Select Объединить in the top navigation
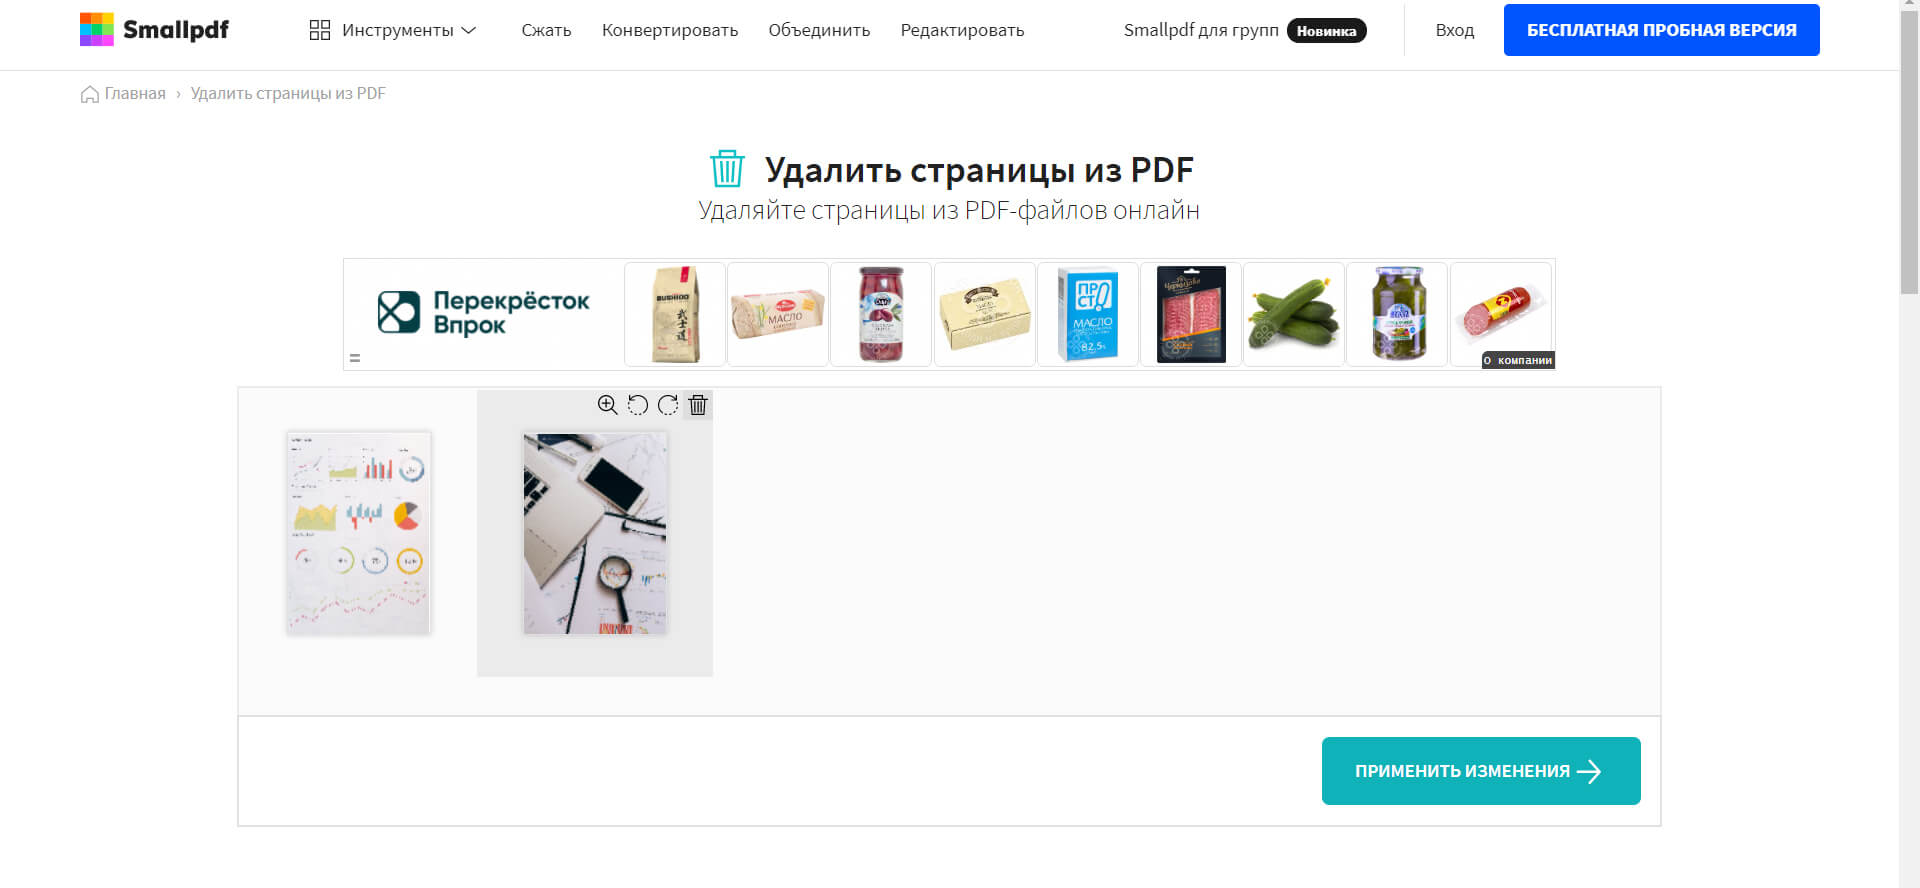Screen dimensions: 1920x888 pyautogui.click(x=819, y=30)
